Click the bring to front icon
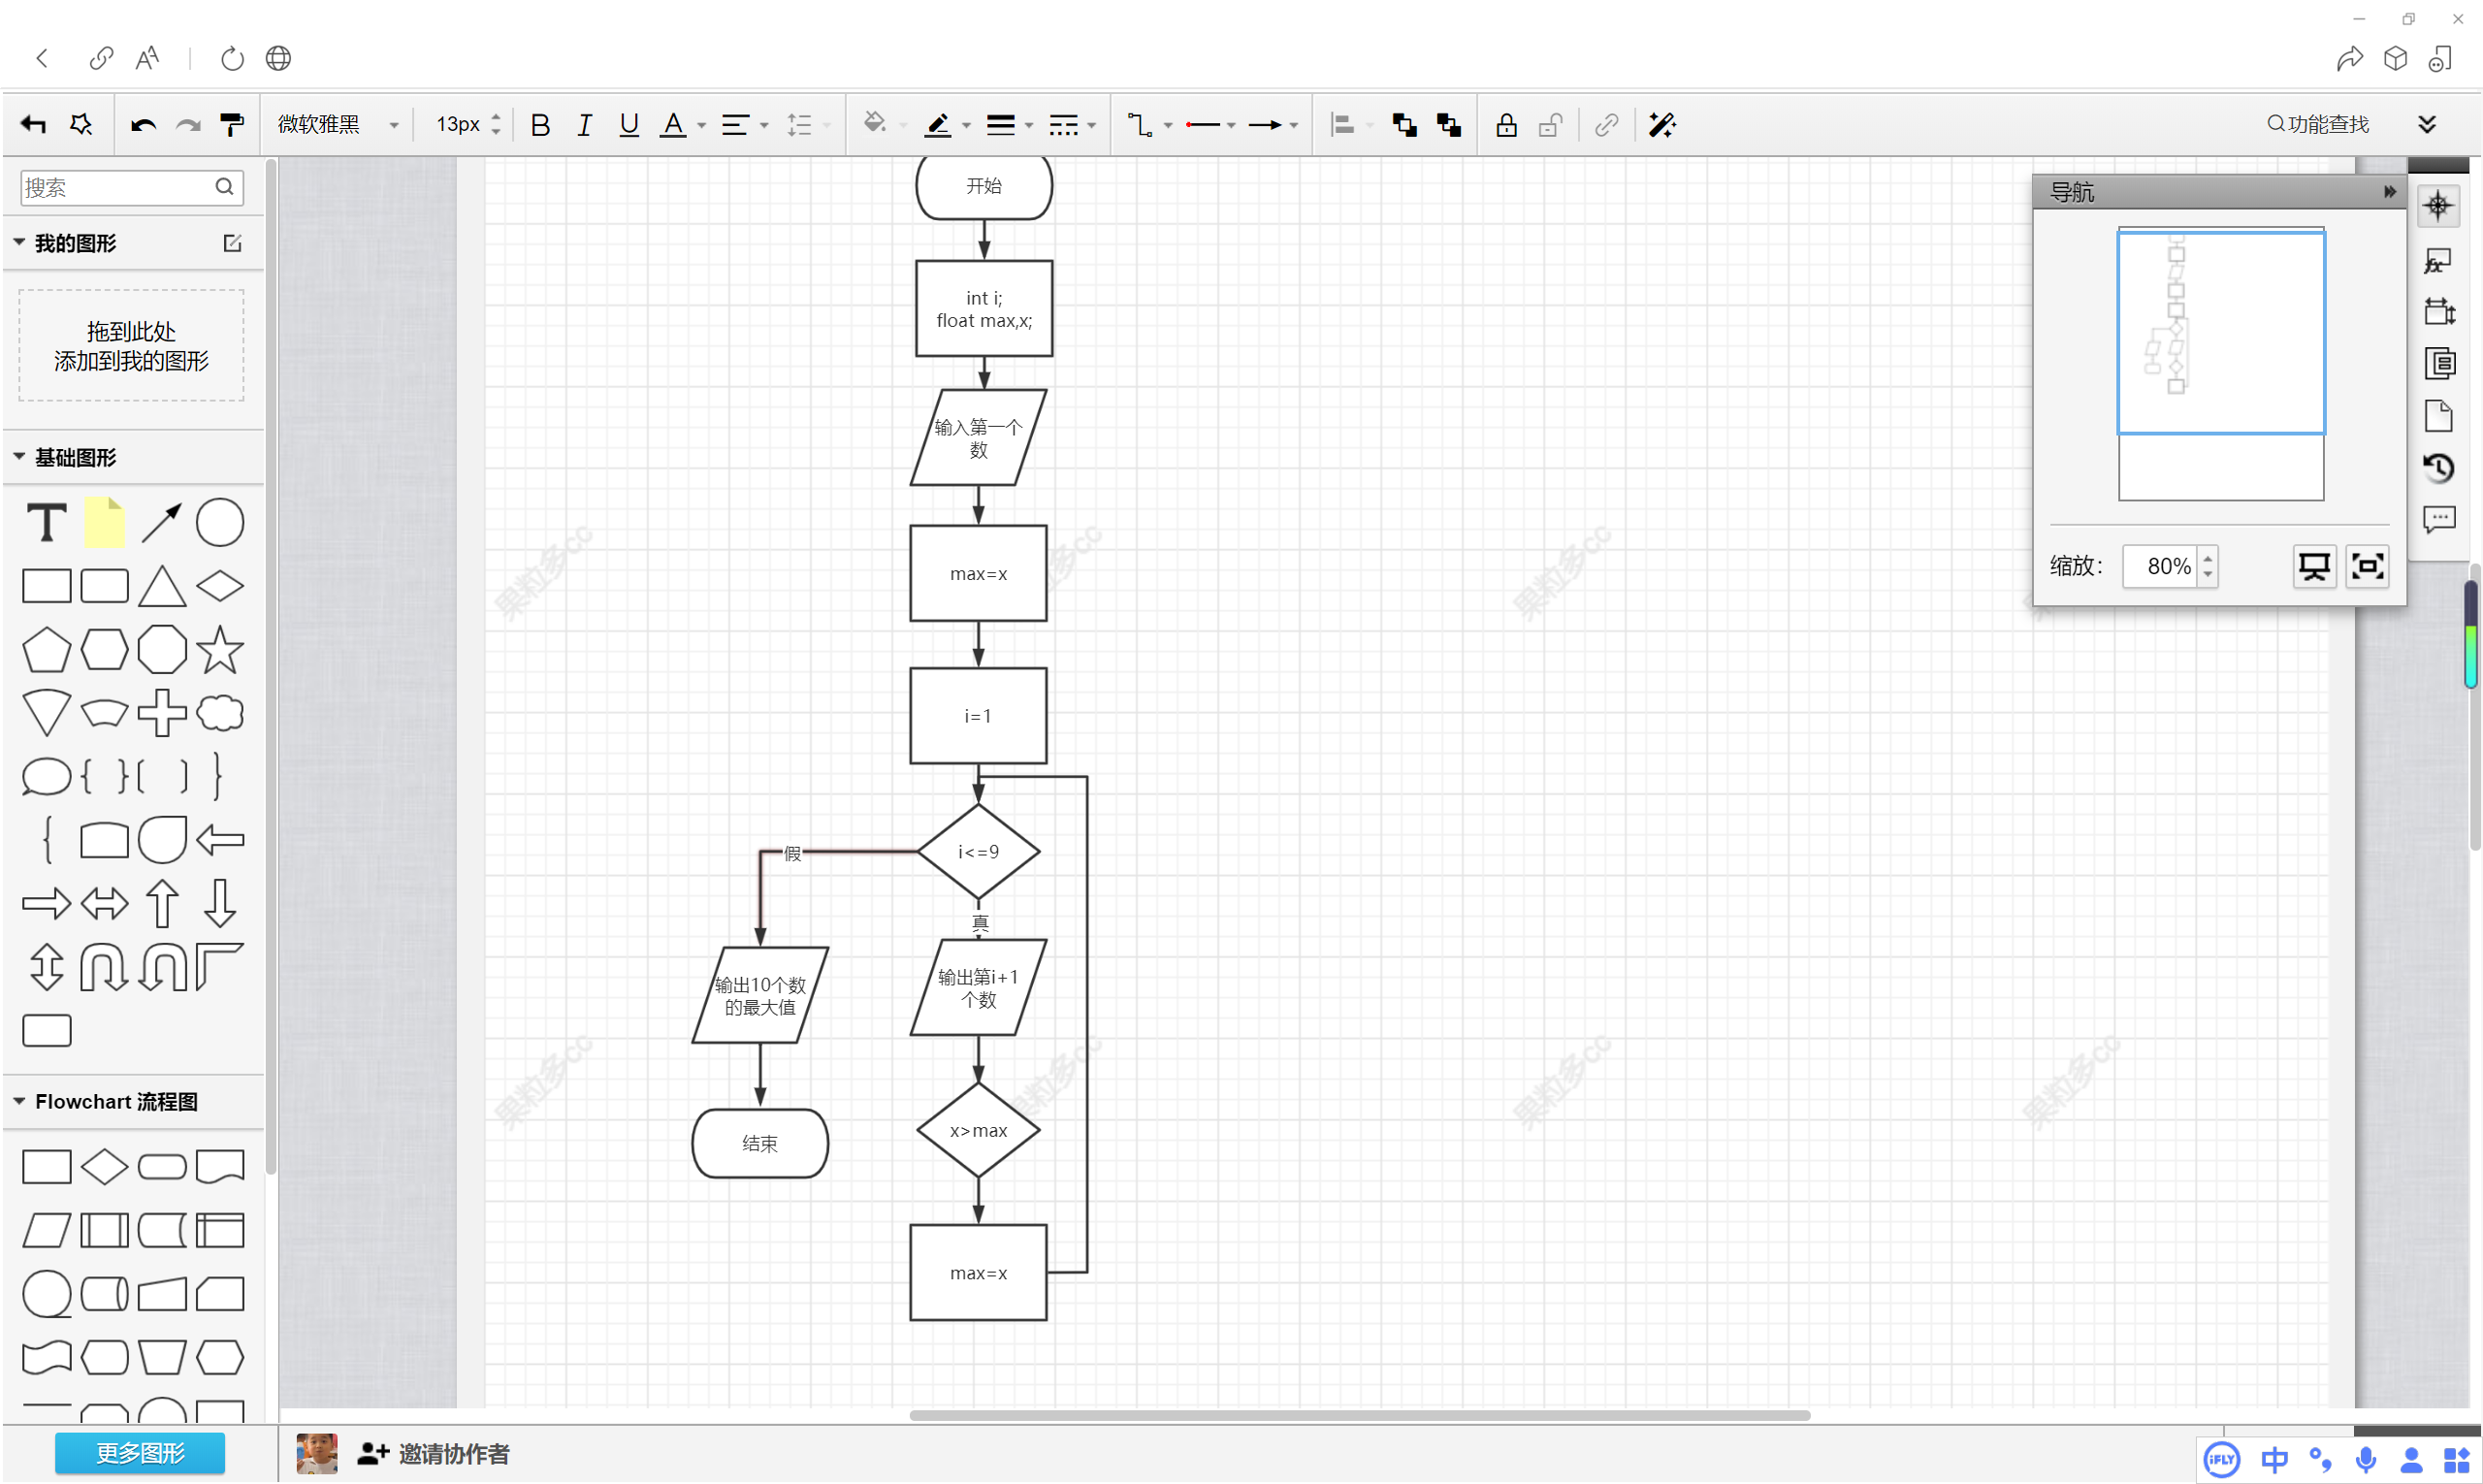The height and width of the screenshot is (1484, 2483). click(1404, 125)
